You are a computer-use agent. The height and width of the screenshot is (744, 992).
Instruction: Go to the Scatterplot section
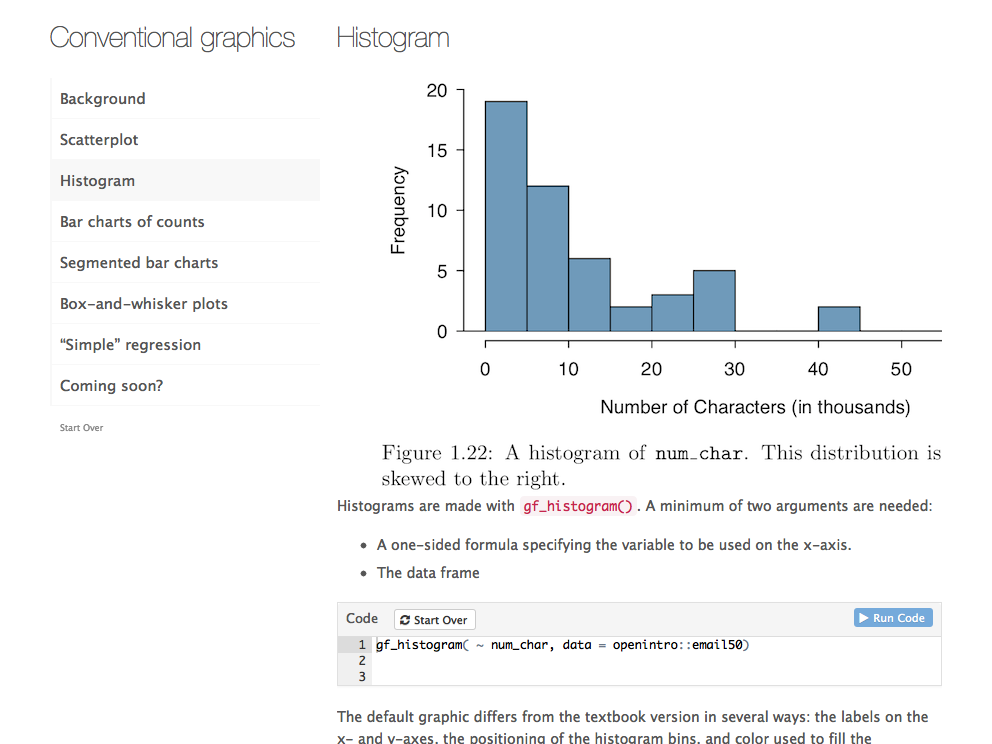tap(99, 140)
